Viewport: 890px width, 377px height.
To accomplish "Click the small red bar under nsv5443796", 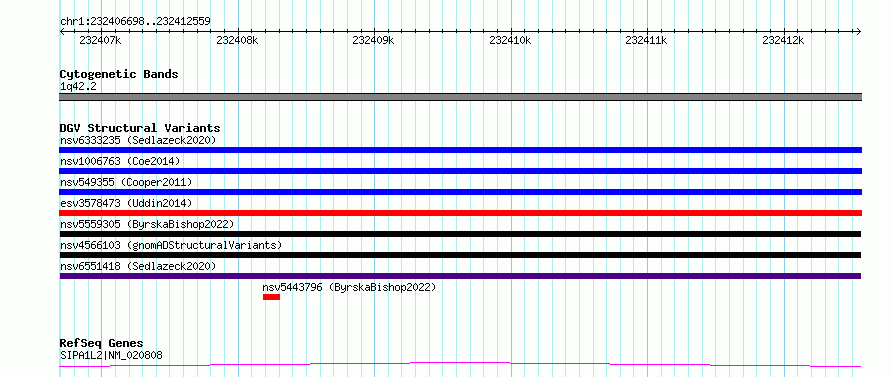I will point(271,297).
